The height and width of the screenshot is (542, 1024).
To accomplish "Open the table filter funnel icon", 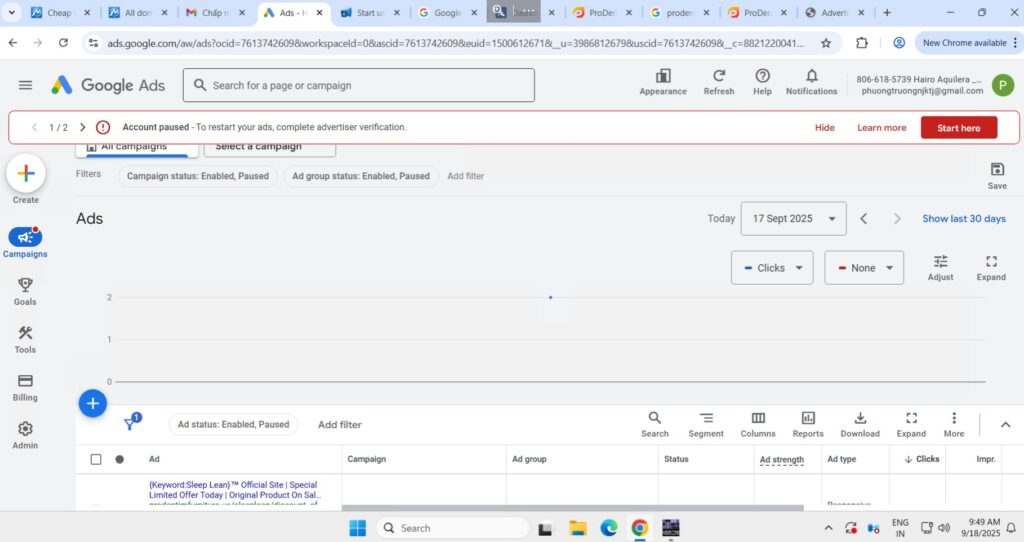I will pyautogui.click(x=131, y=423).
